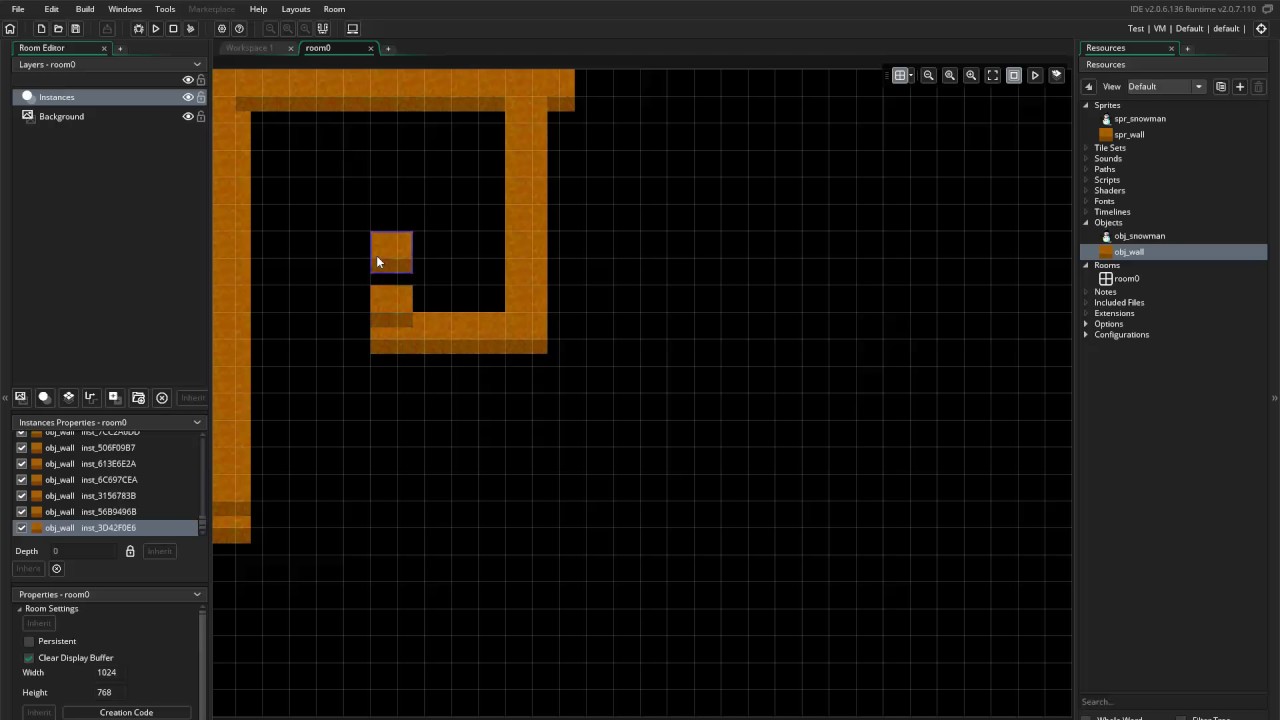Delete the selected layer with the X icon
This screenshot has height=720, width=1280.
[x=162, y=397]
